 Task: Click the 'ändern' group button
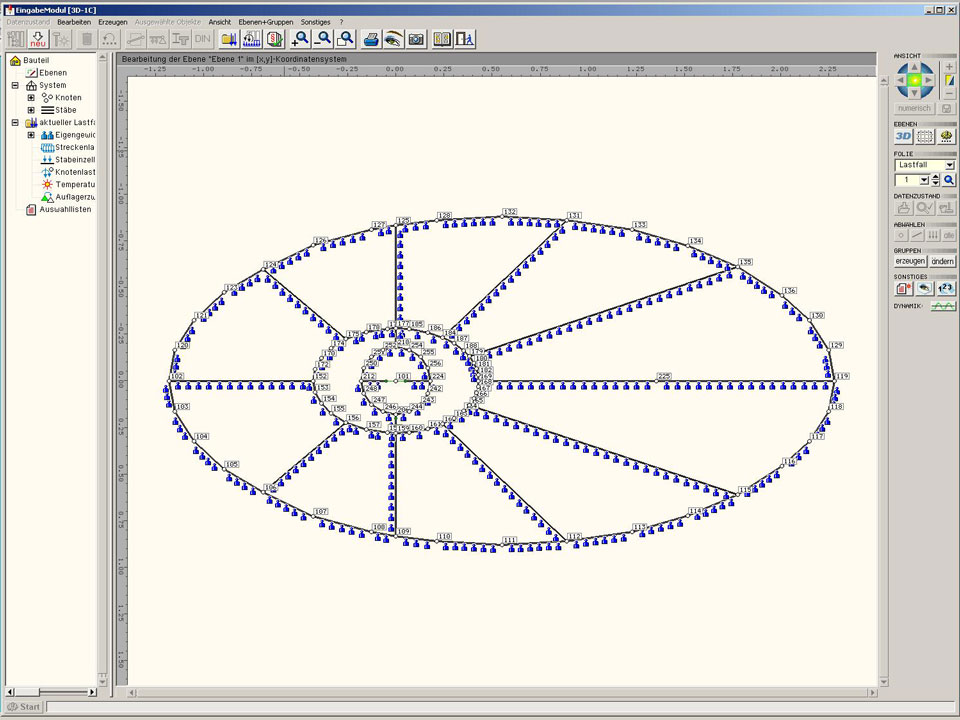coord(942,261)
